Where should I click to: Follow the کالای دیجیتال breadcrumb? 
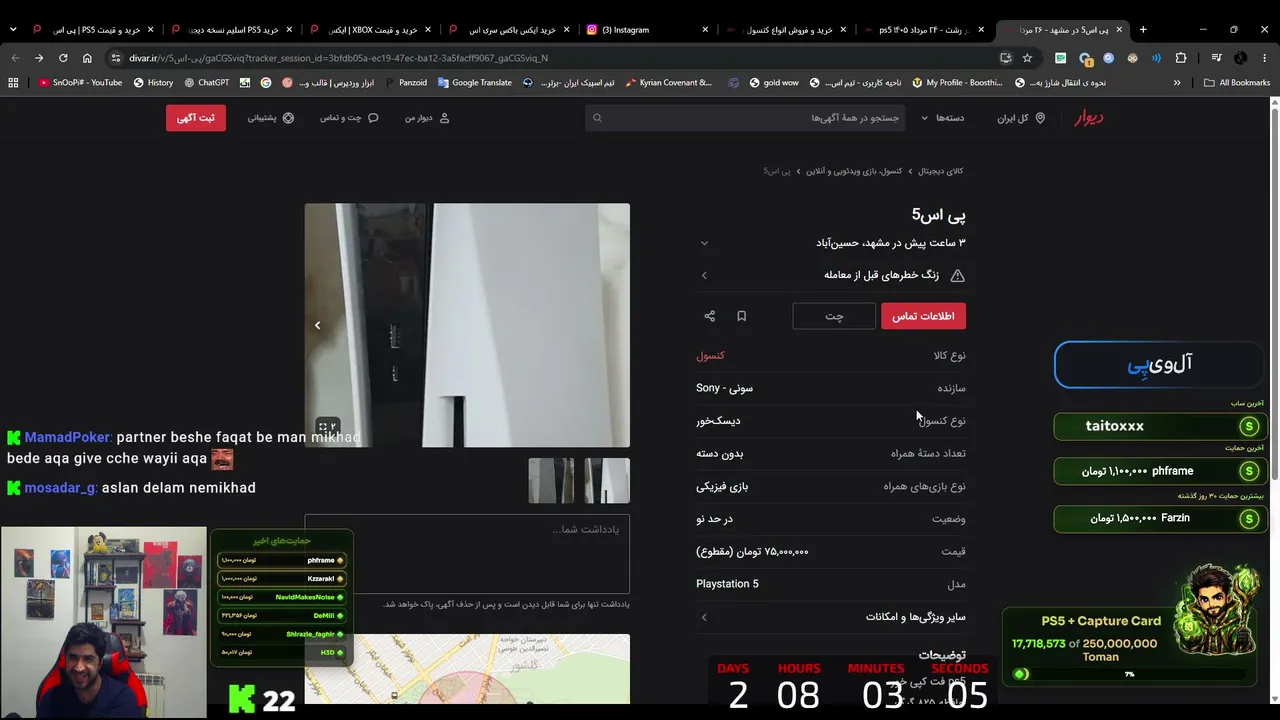[x=940, y=171]
